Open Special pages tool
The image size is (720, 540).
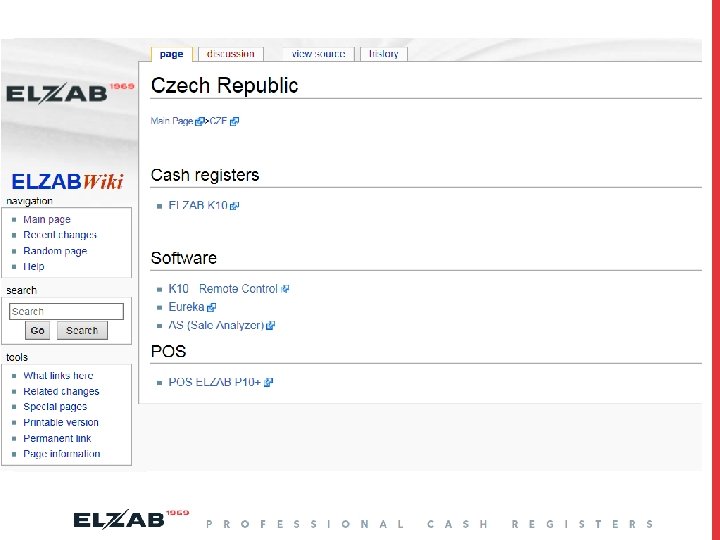[55, 407]
